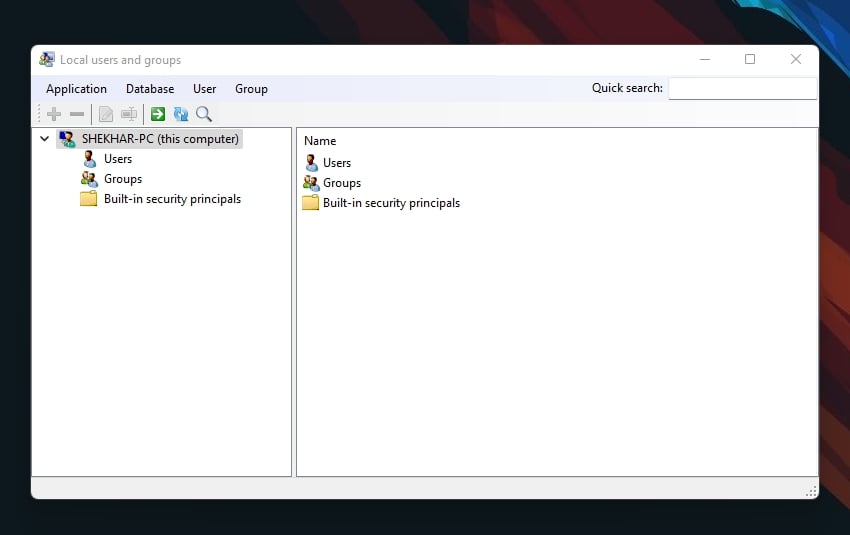
Task: Maximize the Local users and groups window
Action: coord(750,59)
